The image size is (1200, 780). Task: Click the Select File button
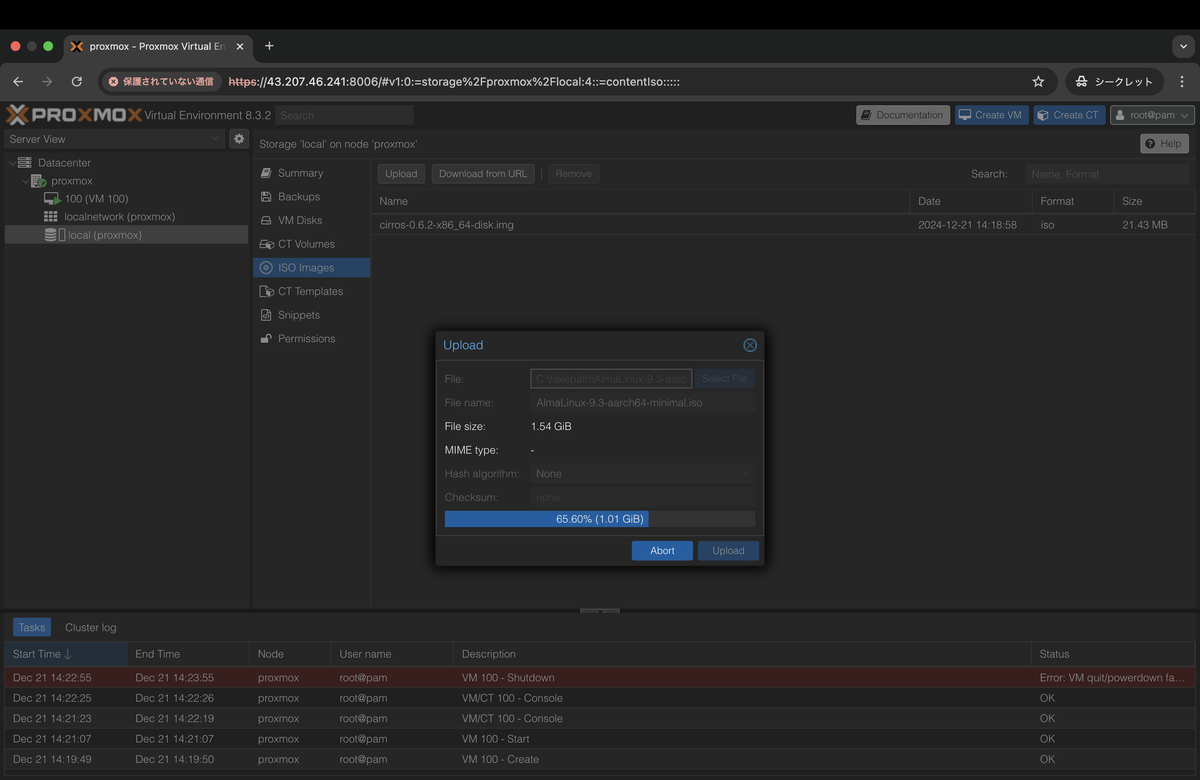pos(725,379)
